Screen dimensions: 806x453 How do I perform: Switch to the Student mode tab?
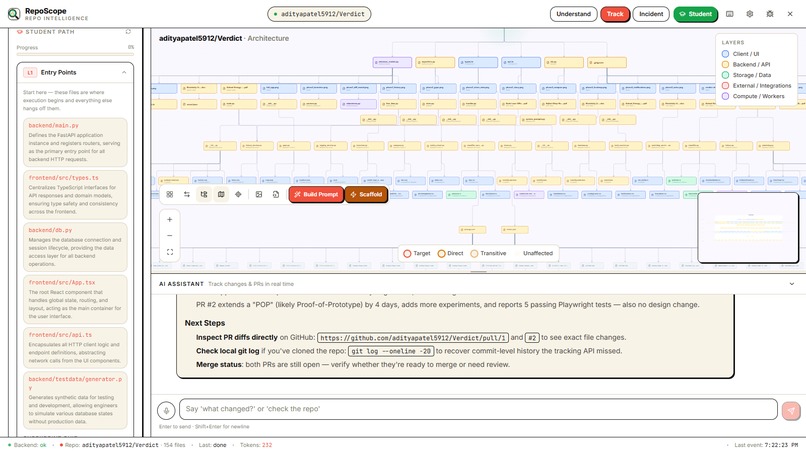pos(695,14)
